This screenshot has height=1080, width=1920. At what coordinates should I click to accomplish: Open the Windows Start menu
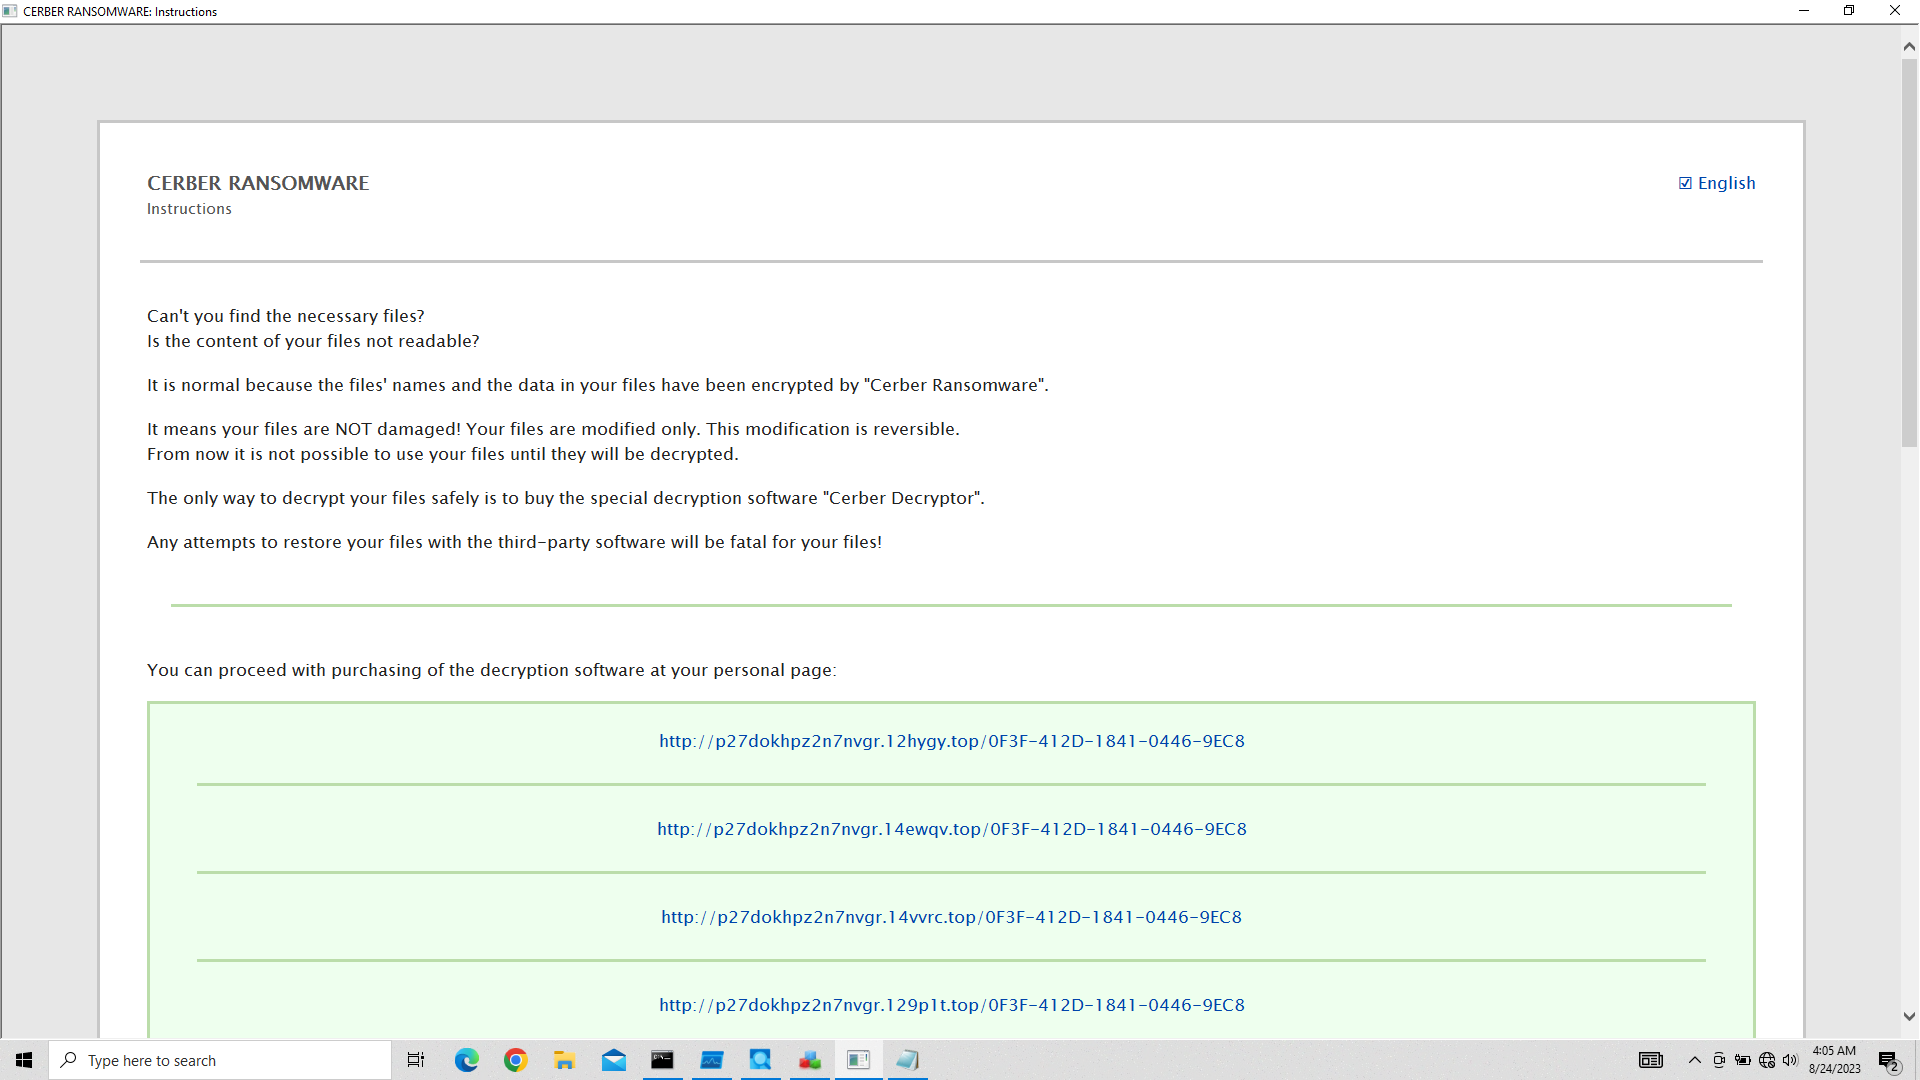click(24, 1060)
